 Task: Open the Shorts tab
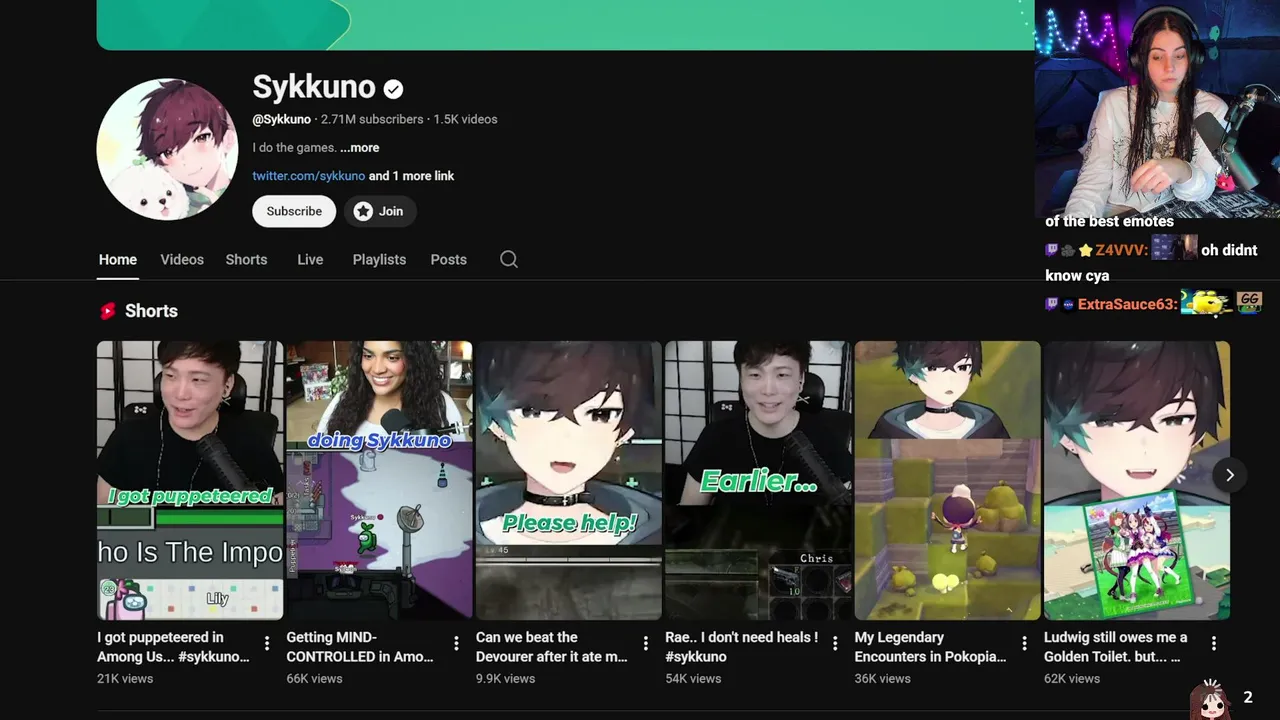[x=246, y=259]
